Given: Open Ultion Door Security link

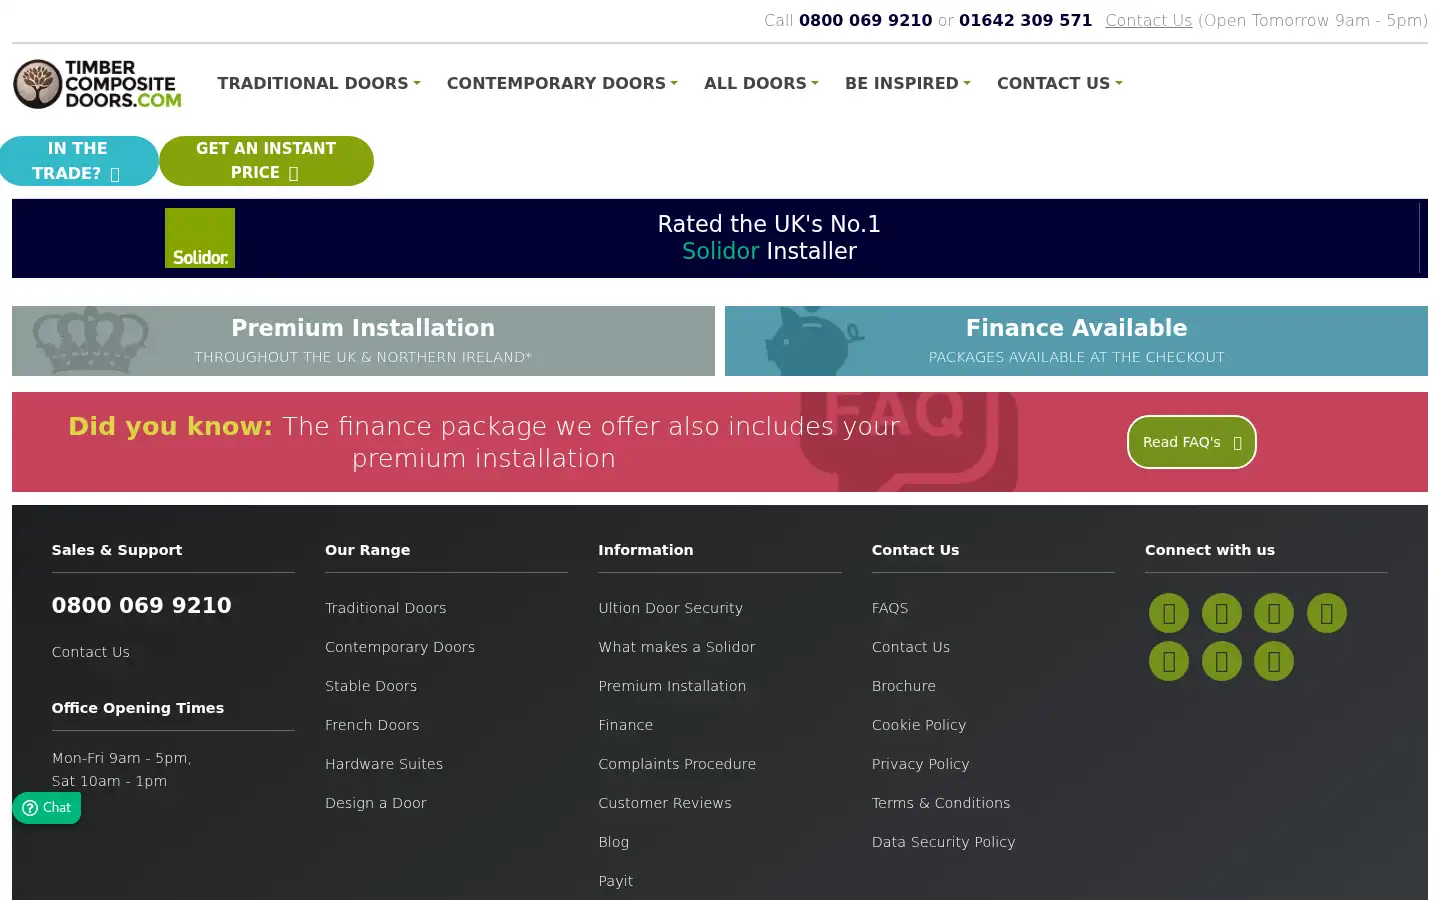Looking at the screenshot, I should [x=671, y=608].
